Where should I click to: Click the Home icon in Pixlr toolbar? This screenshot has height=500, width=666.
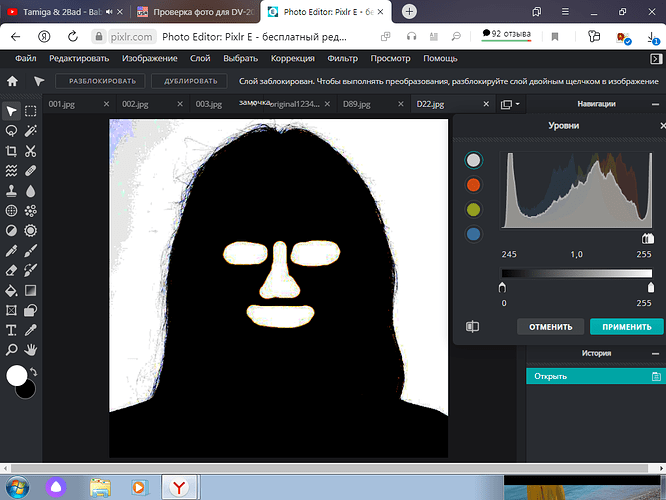coord(12,81)
